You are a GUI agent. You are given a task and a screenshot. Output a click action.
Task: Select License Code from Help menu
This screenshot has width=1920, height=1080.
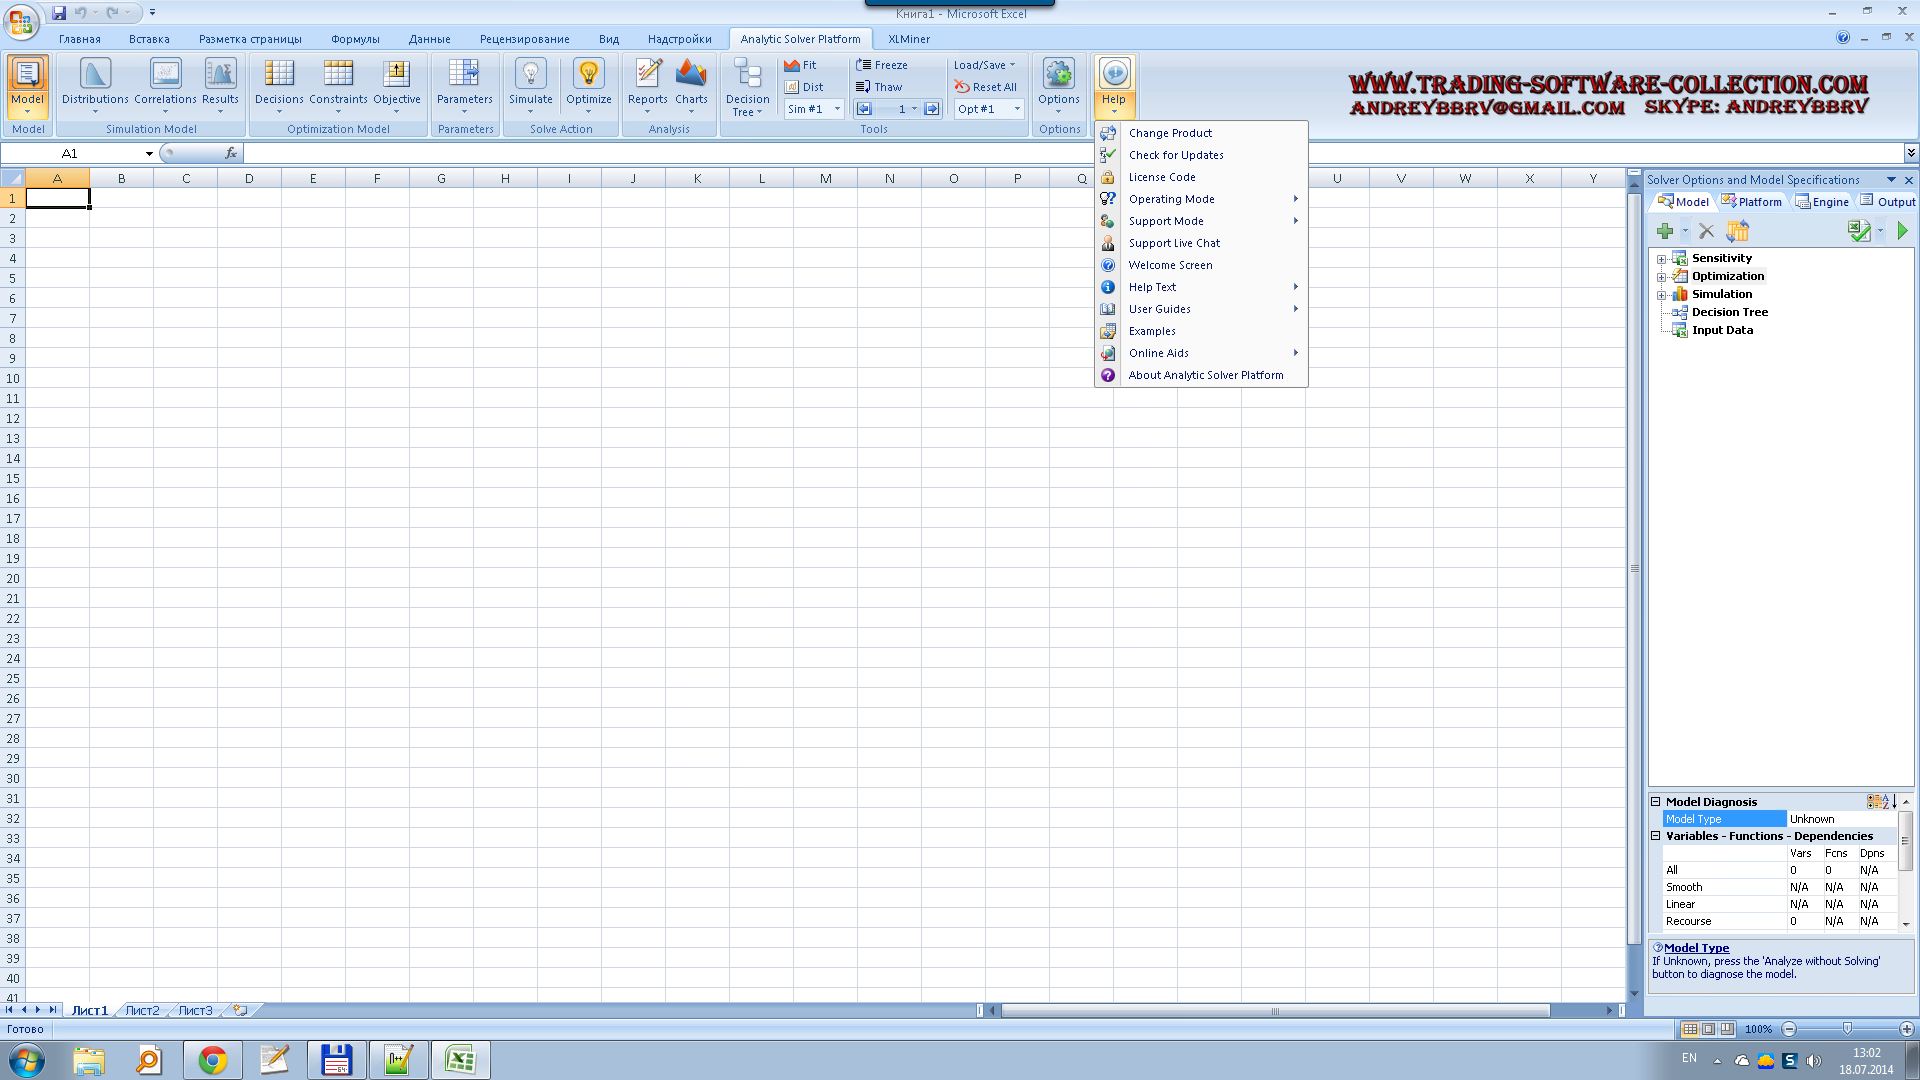point(1162,177)
